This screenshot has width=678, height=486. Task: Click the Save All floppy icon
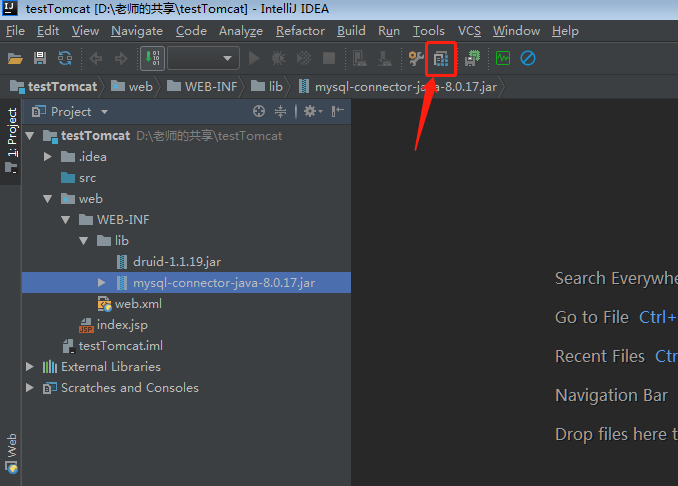point(40,58)
